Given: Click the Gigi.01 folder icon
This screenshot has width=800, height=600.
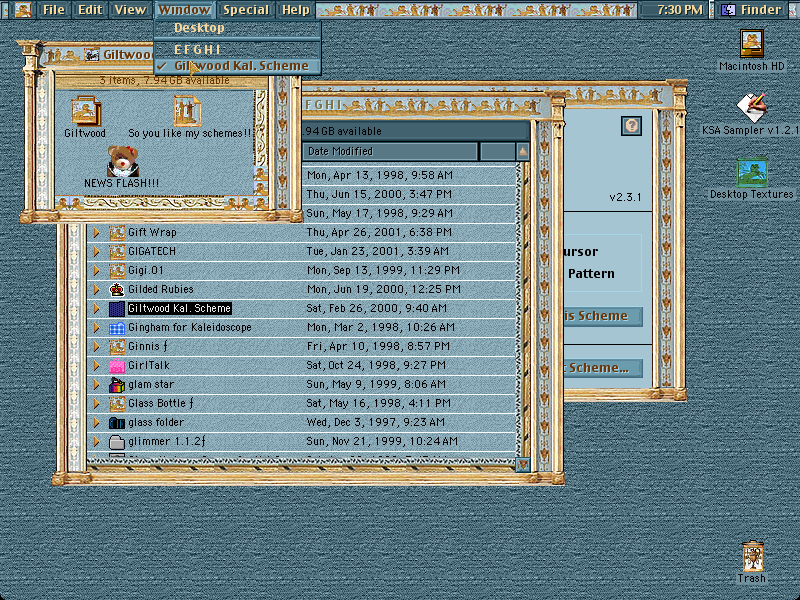Looking at the screenshot, I should [117, 270].
